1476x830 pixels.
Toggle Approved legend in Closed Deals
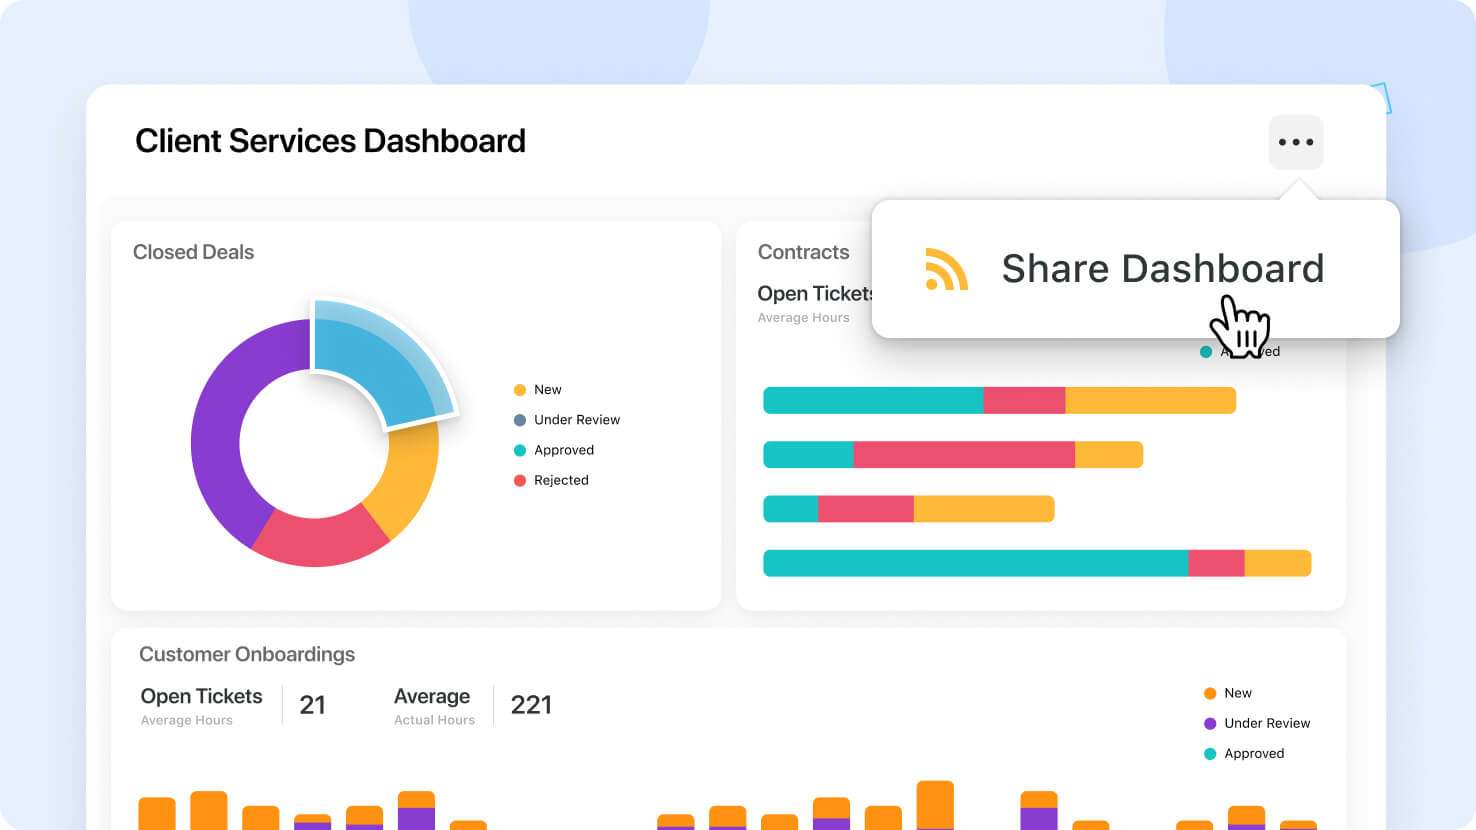(553, 450)
